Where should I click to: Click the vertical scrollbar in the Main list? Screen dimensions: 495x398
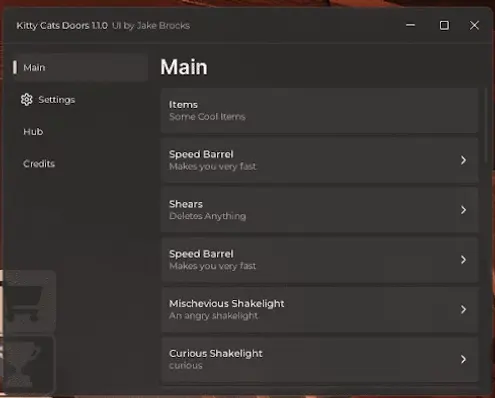coord(486,126)
